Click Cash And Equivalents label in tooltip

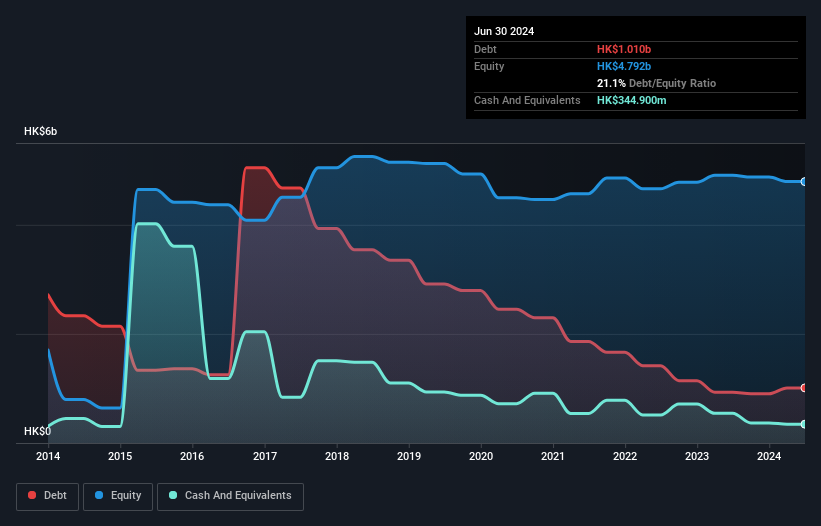(527, 100)
